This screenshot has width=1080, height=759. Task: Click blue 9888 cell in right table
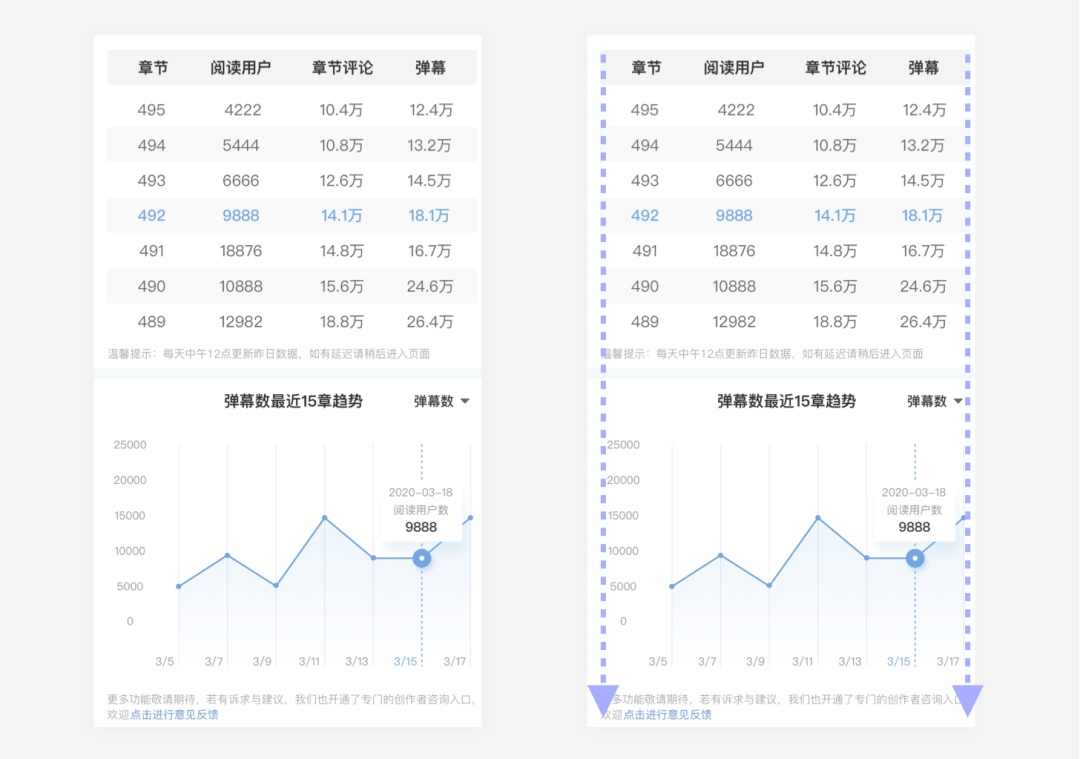734,216
